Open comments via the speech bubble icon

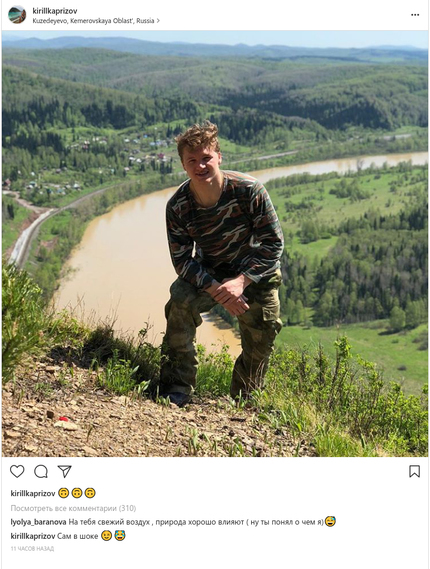click(x=41, y=471)
